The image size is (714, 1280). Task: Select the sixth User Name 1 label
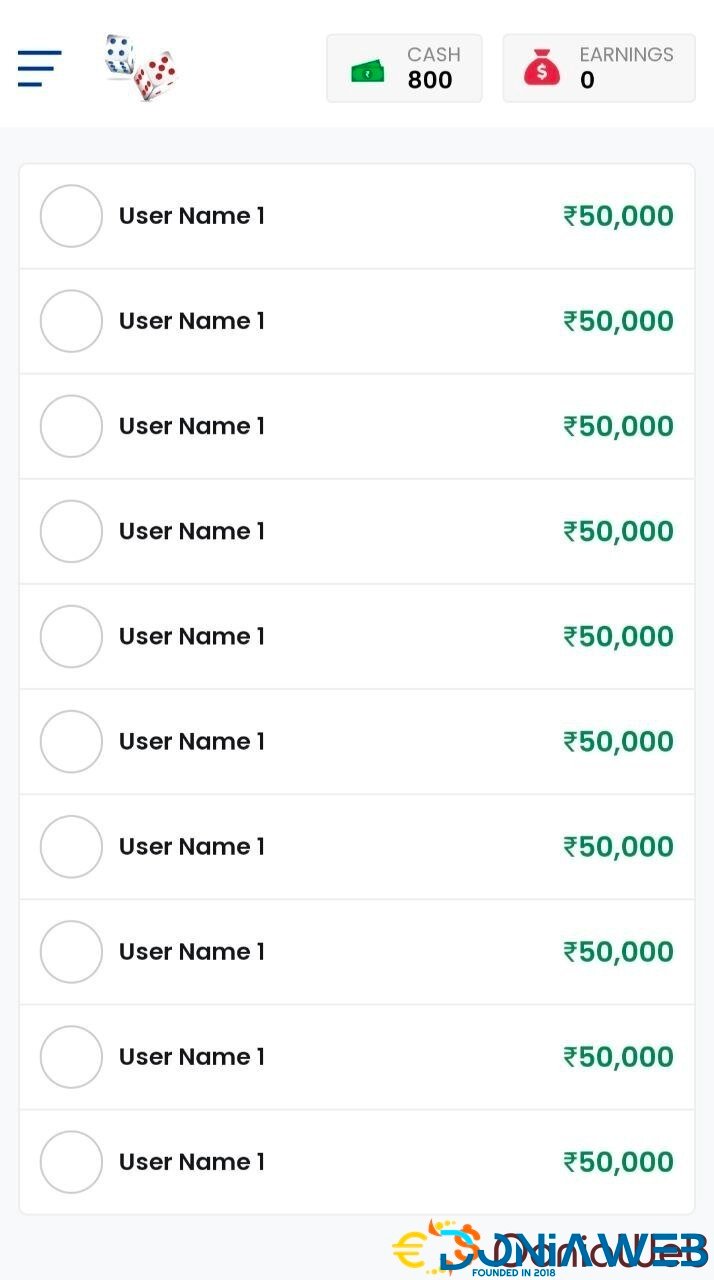point(192,741)
